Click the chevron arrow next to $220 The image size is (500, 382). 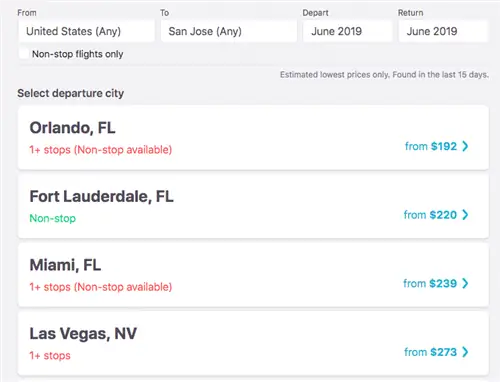coord(465,215)
